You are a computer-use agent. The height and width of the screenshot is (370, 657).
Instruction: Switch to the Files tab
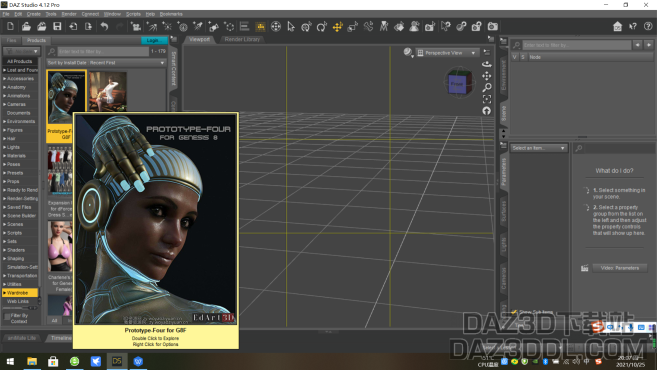pos(11,40)
